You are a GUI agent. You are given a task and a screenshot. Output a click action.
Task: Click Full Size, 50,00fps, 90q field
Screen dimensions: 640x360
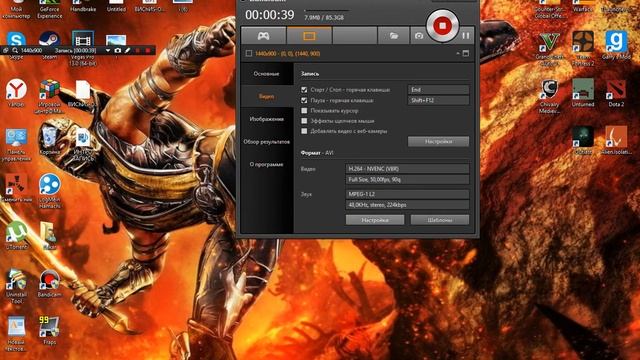[x=407, y=179]
